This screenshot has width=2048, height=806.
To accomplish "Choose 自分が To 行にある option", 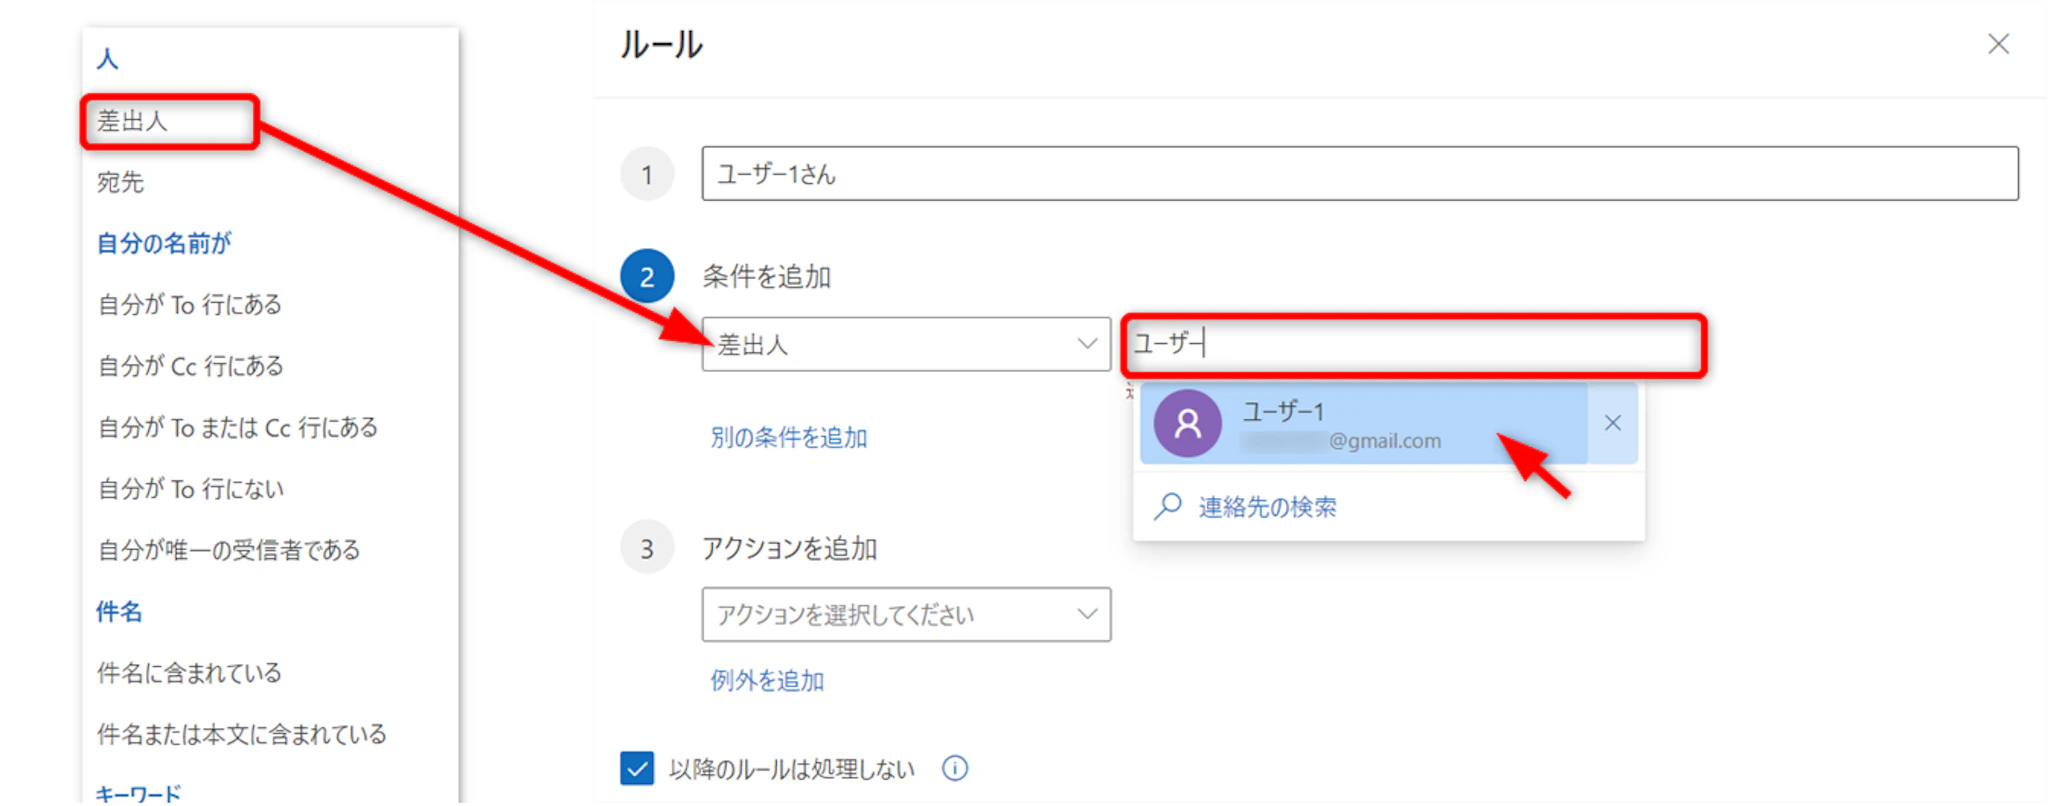I will pyautogui.click(x=190, y=304).
